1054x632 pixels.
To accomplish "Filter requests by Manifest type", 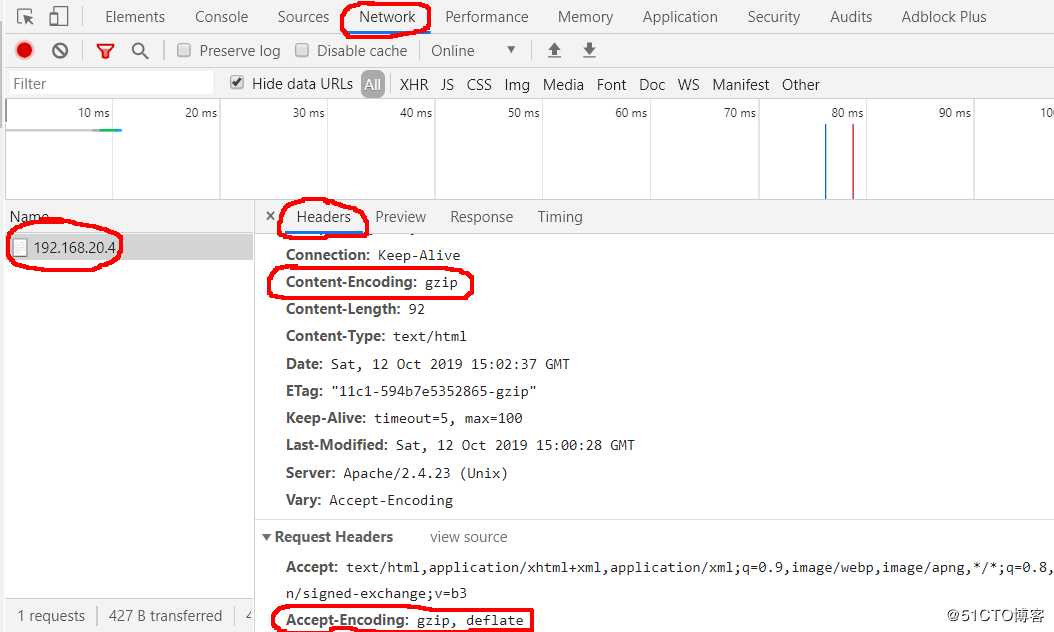I will click(741, 84).
